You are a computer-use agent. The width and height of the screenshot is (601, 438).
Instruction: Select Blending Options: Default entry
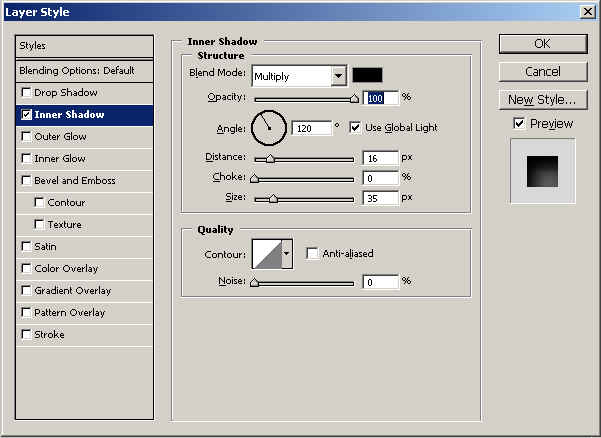point(84,71)
